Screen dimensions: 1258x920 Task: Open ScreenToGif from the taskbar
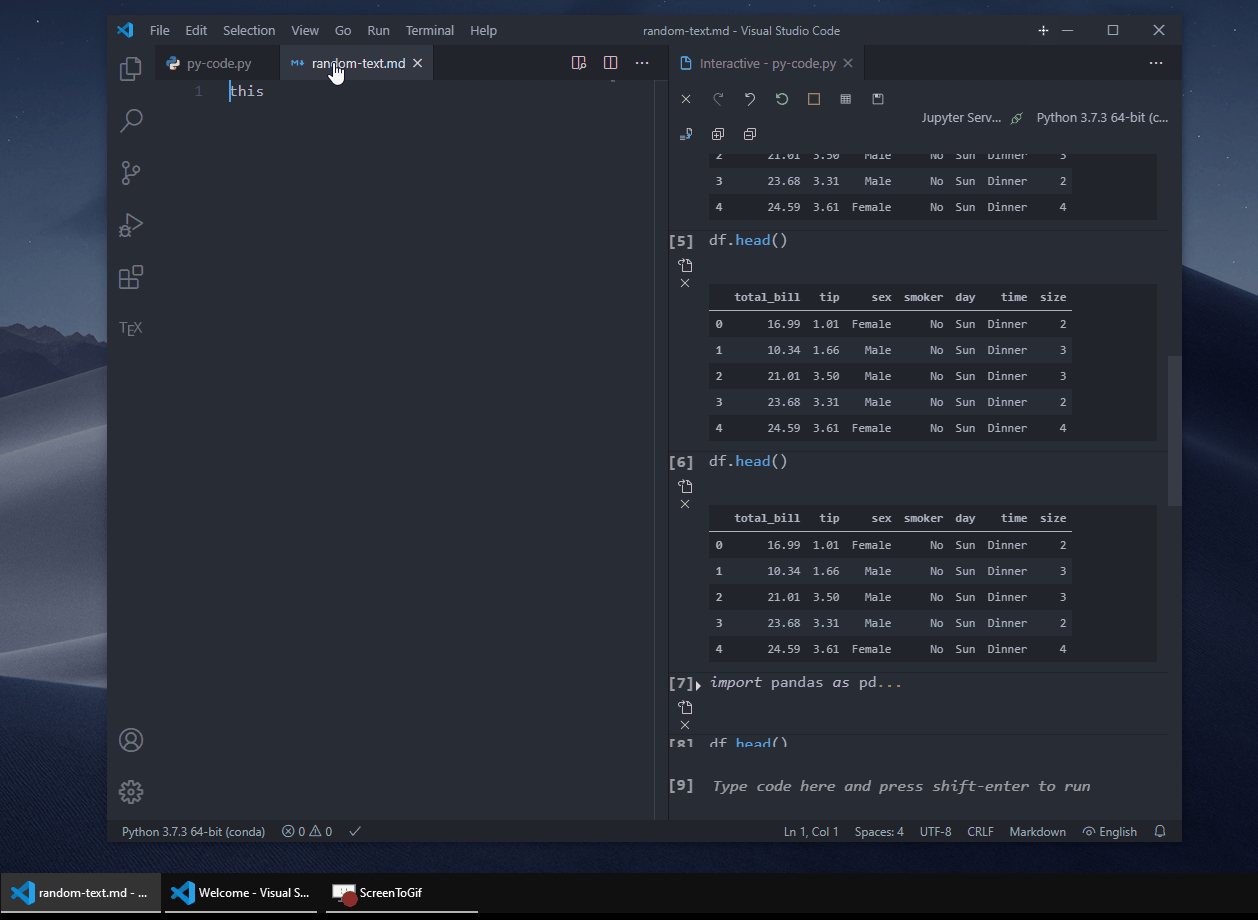click(402, 893)
